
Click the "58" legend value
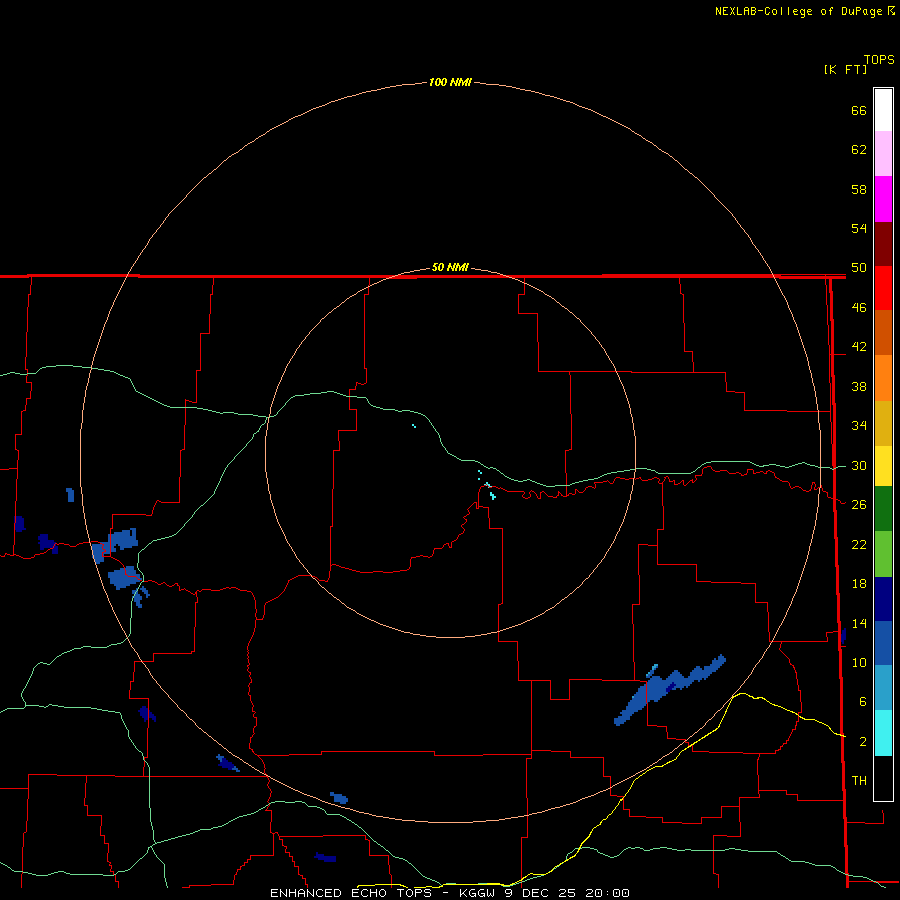coord(859,189)
